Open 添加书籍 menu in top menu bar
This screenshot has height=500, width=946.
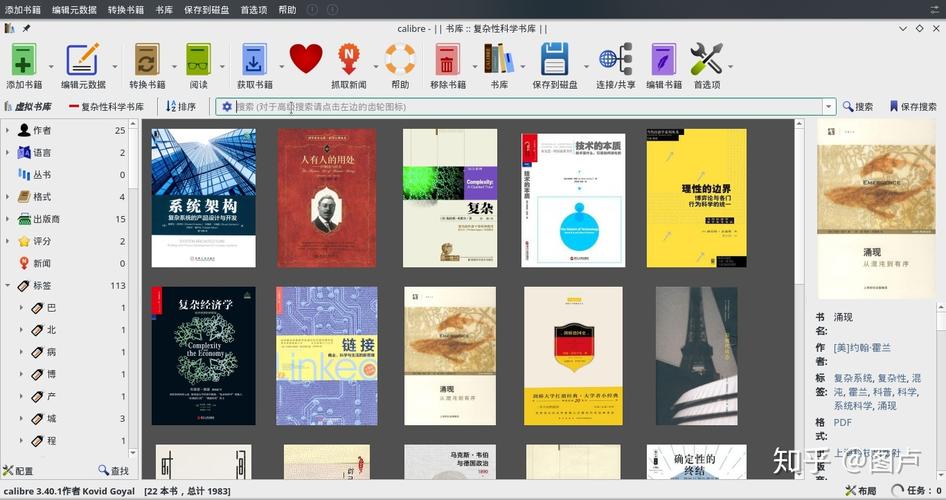tap(23, 10)
